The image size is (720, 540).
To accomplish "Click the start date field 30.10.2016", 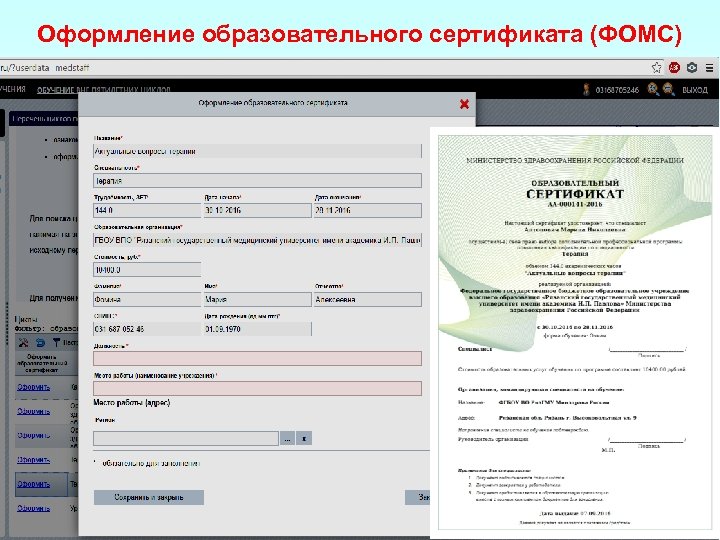I will (257, 210).
